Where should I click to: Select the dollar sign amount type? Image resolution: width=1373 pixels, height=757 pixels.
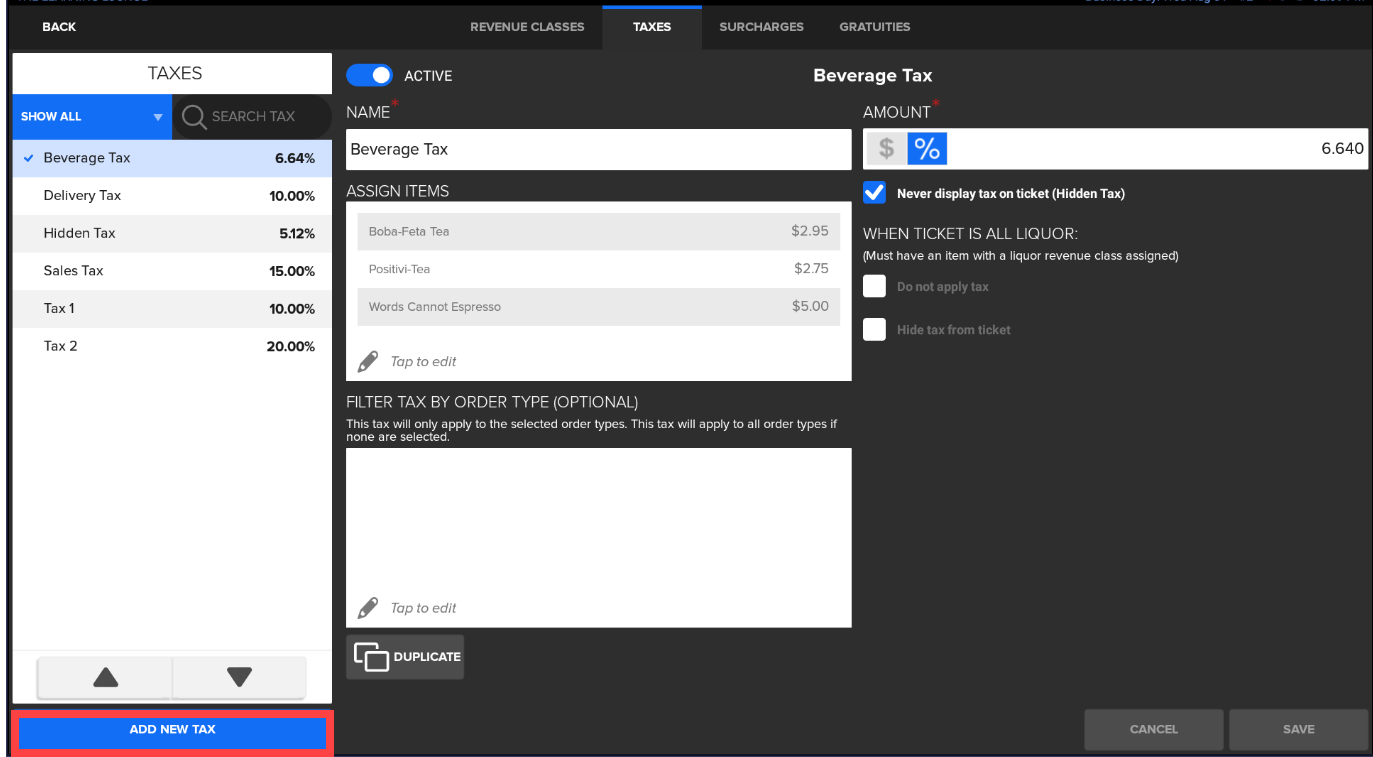886,148
